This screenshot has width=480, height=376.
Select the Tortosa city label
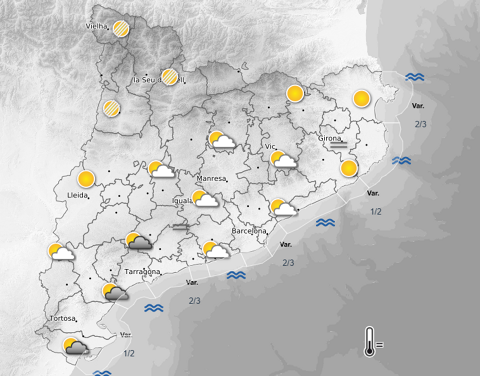pos(63,318)
